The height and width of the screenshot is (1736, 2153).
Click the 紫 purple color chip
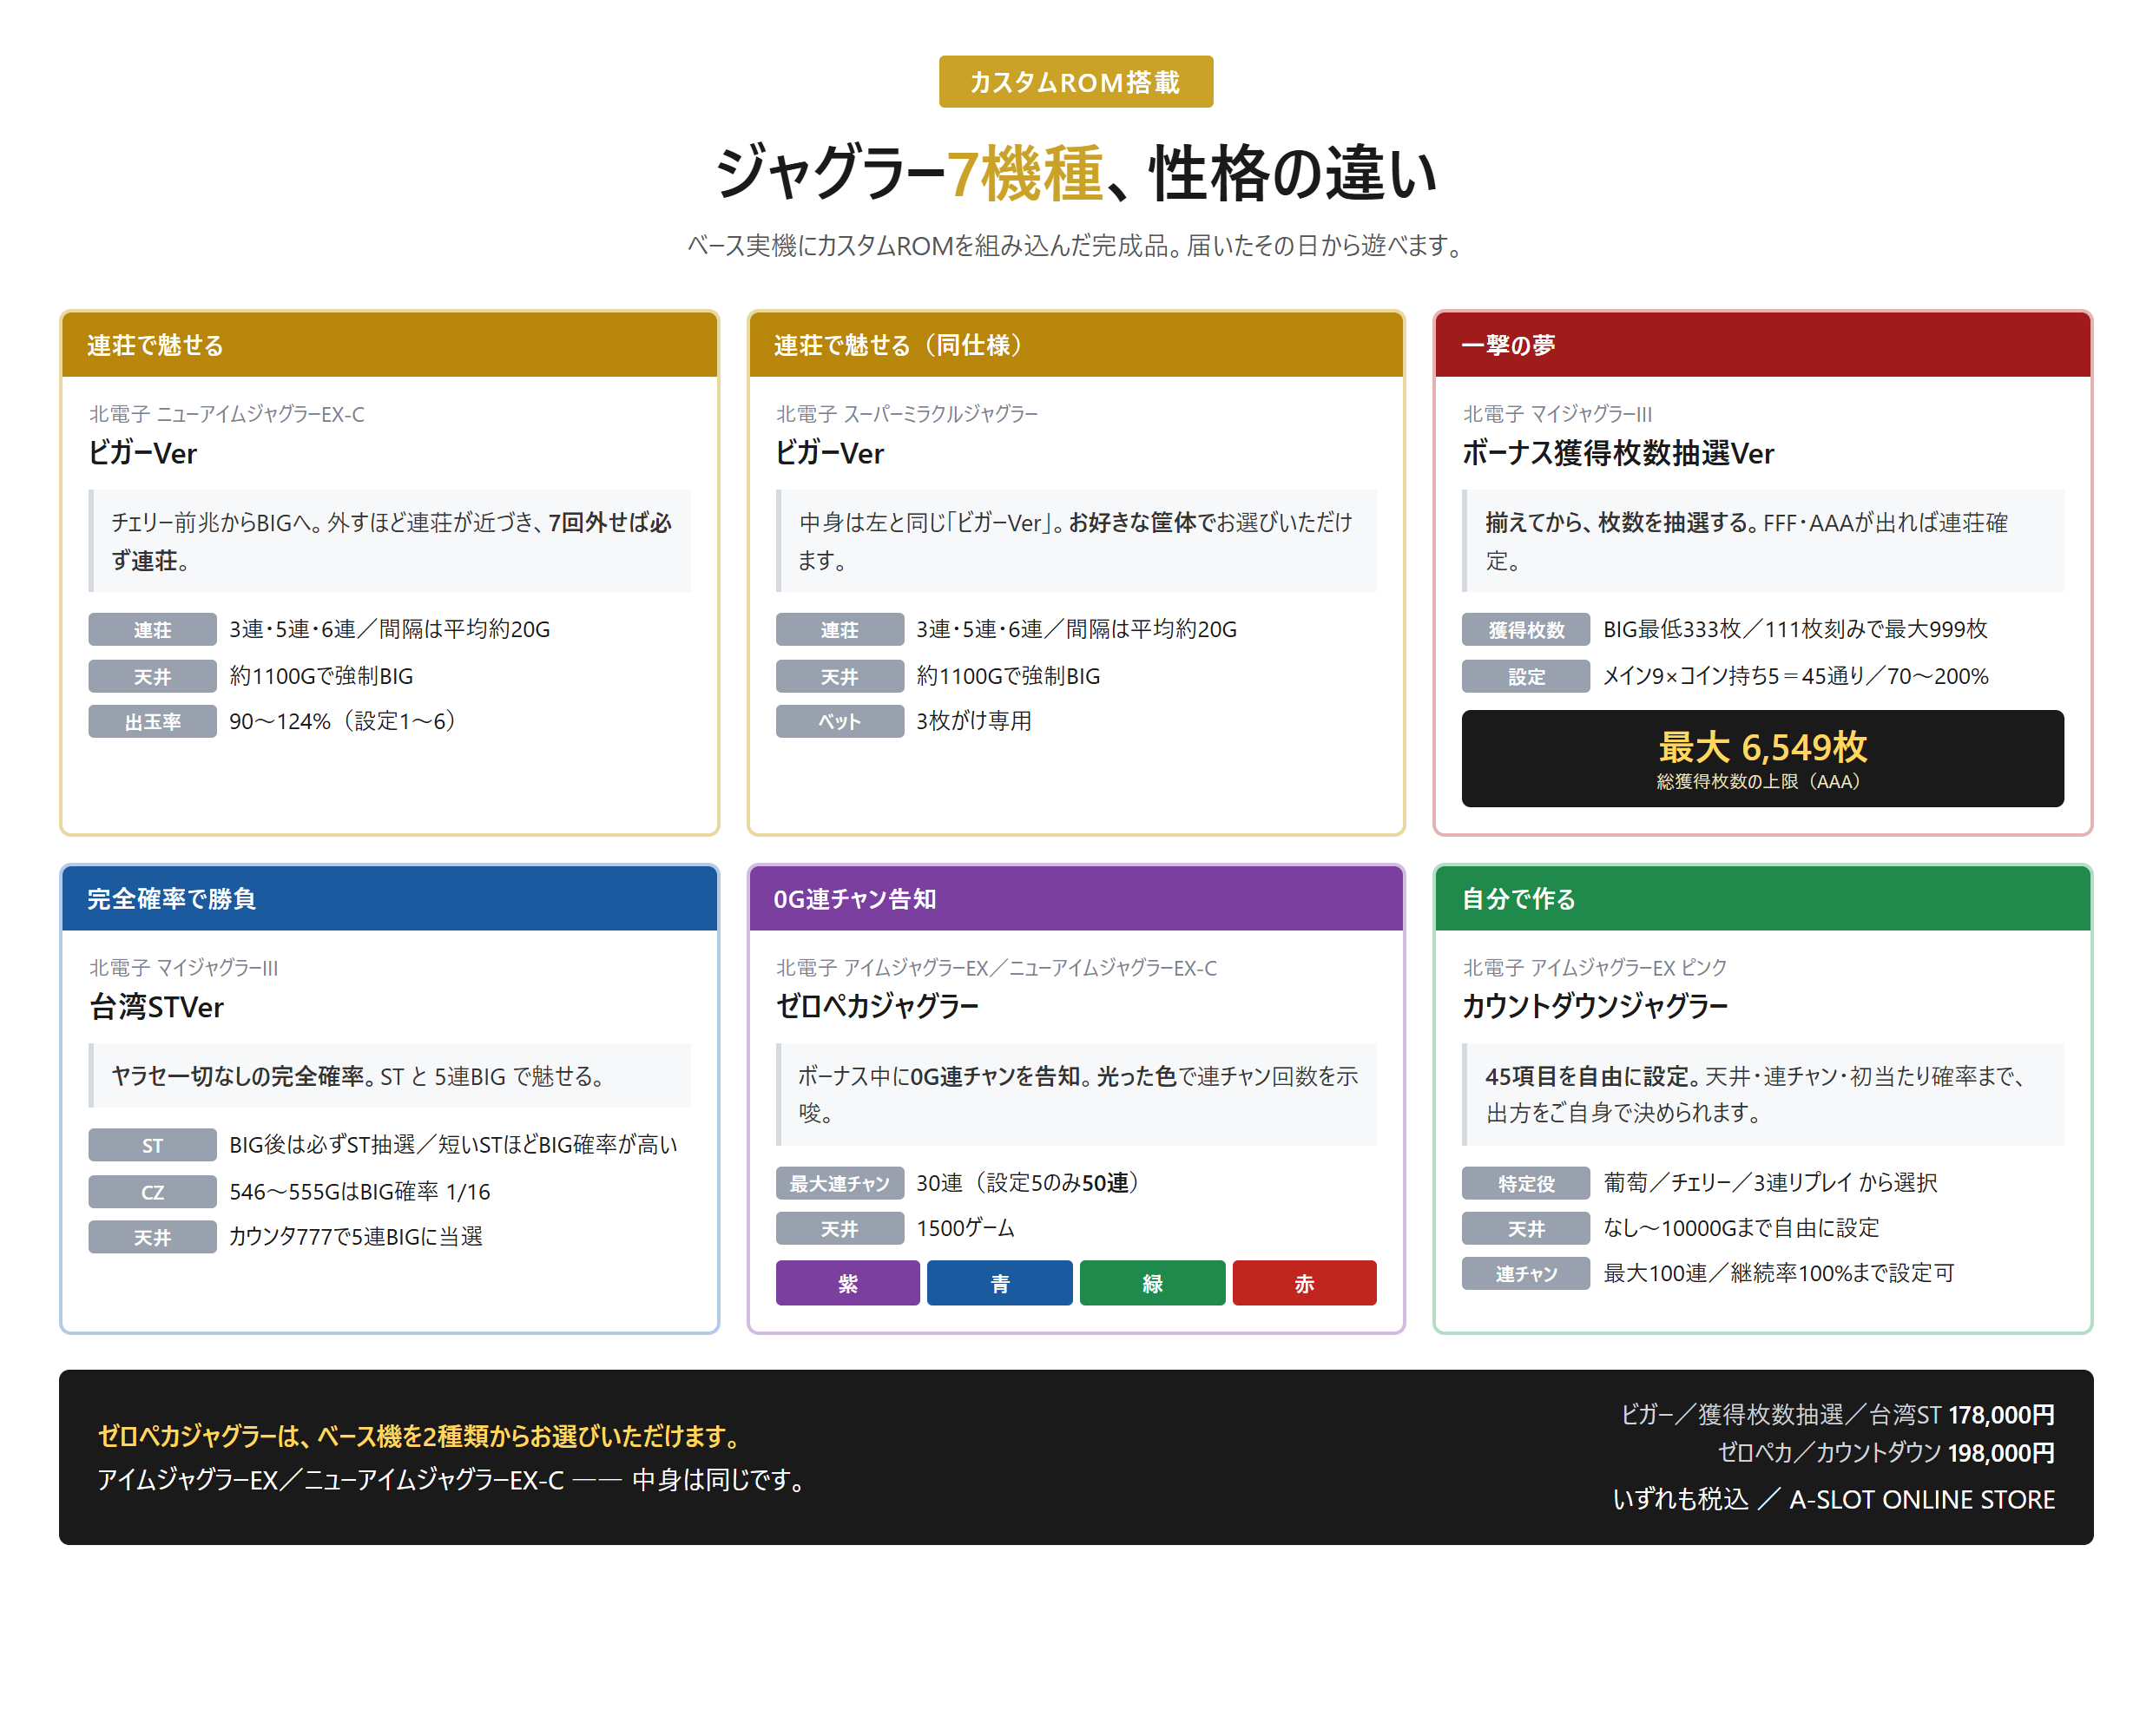tap(847, 1283)
